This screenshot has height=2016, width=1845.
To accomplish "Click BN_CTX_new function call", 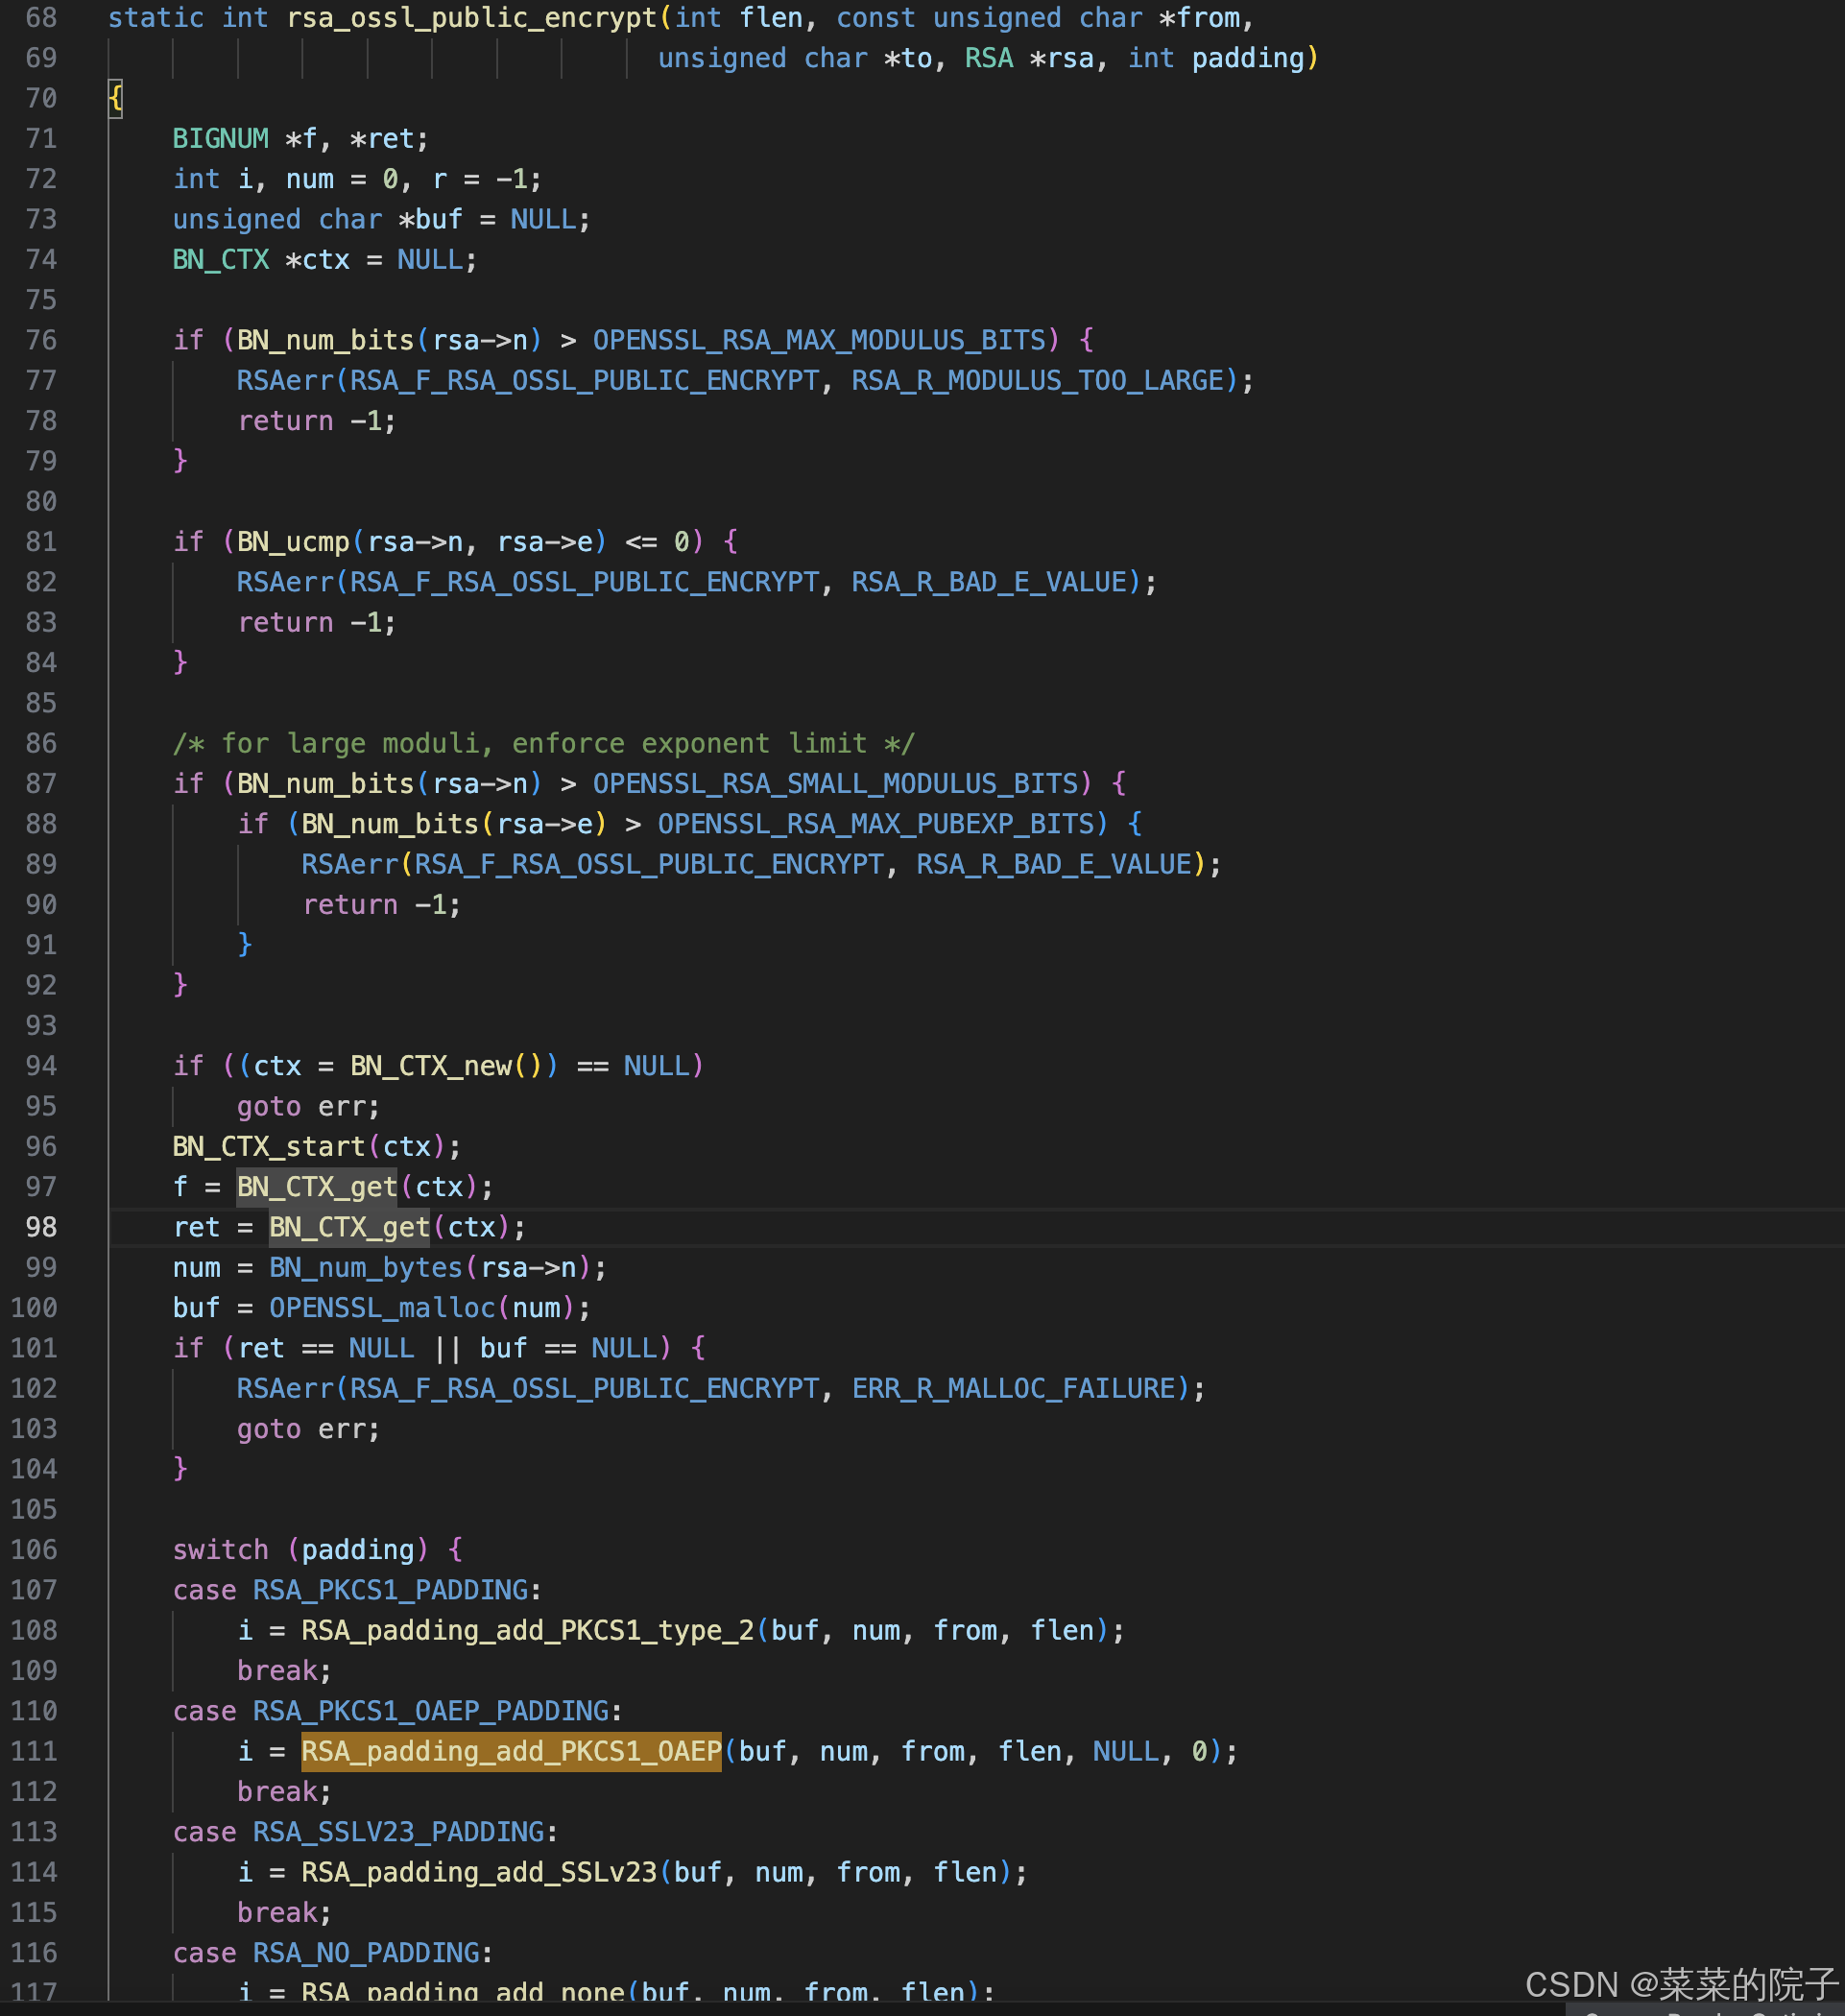I will [x=430, y=1066].
